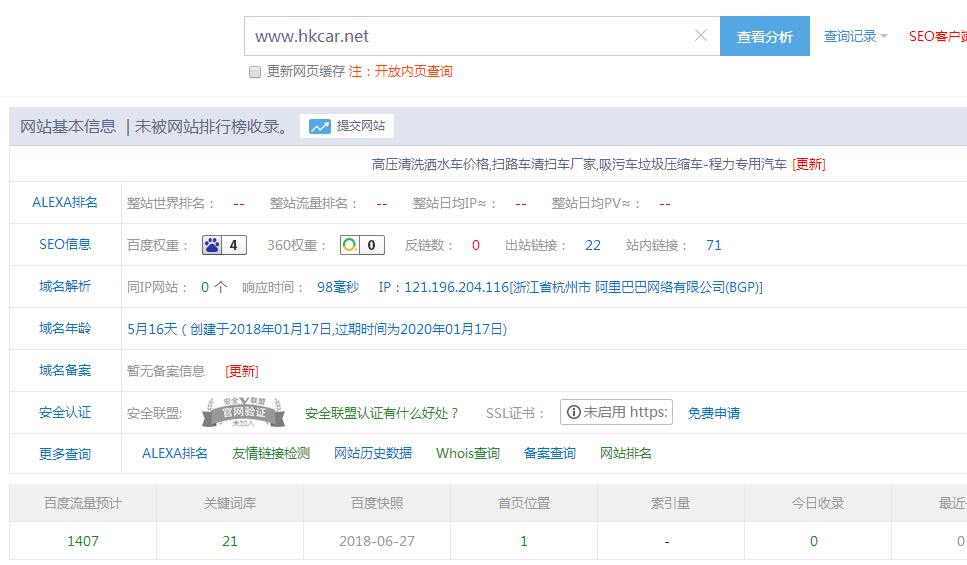Enable the 更新网页缓存 checkbox
This screenshot has width=967, height=565.
pos(255,72)
